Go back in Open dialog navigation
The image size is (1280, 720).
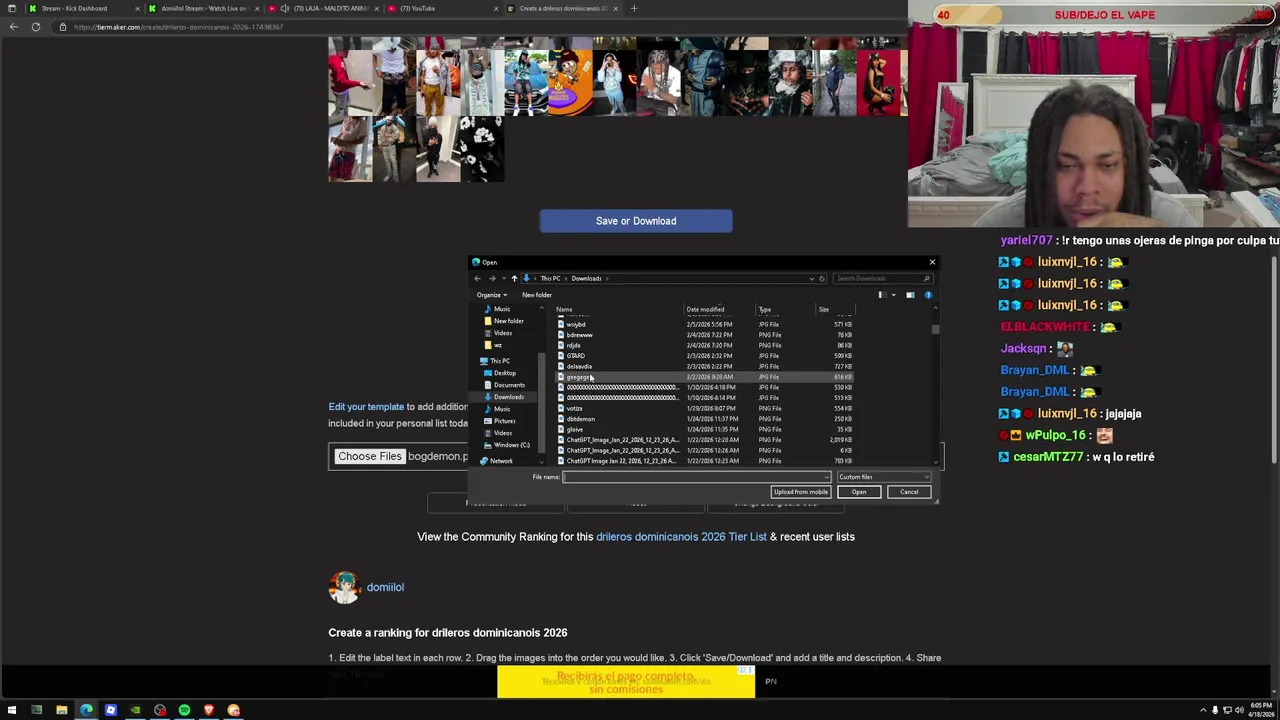478,278
